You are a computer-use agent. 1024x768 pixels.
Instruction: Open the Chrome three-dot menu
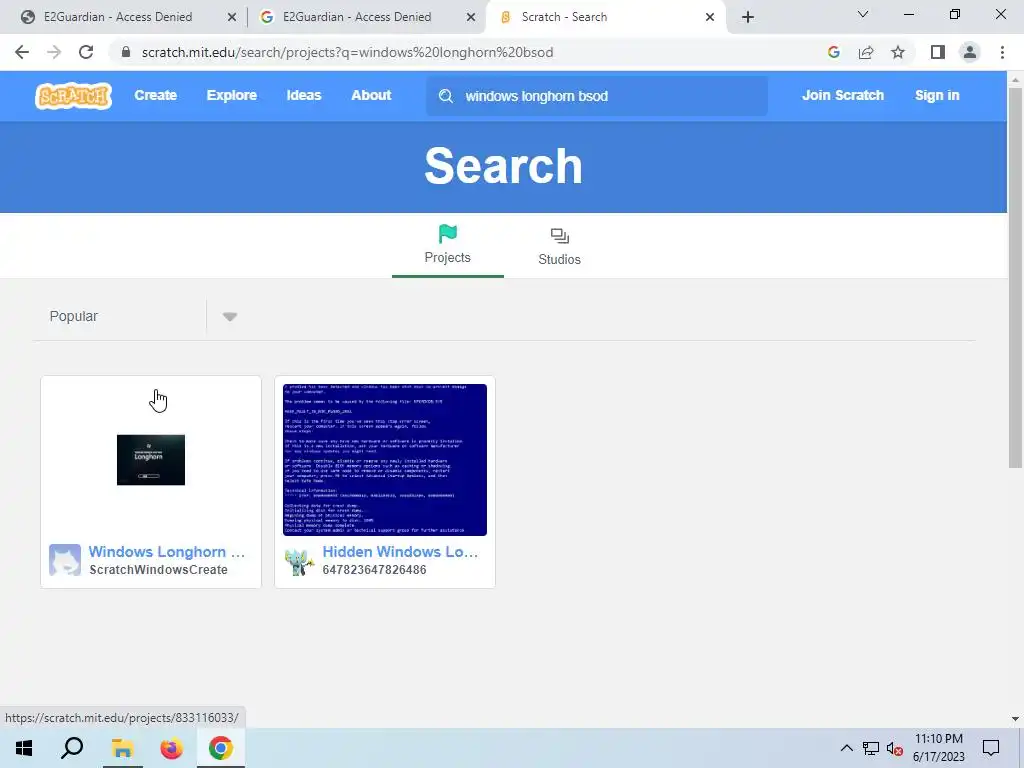(1002, 52)
